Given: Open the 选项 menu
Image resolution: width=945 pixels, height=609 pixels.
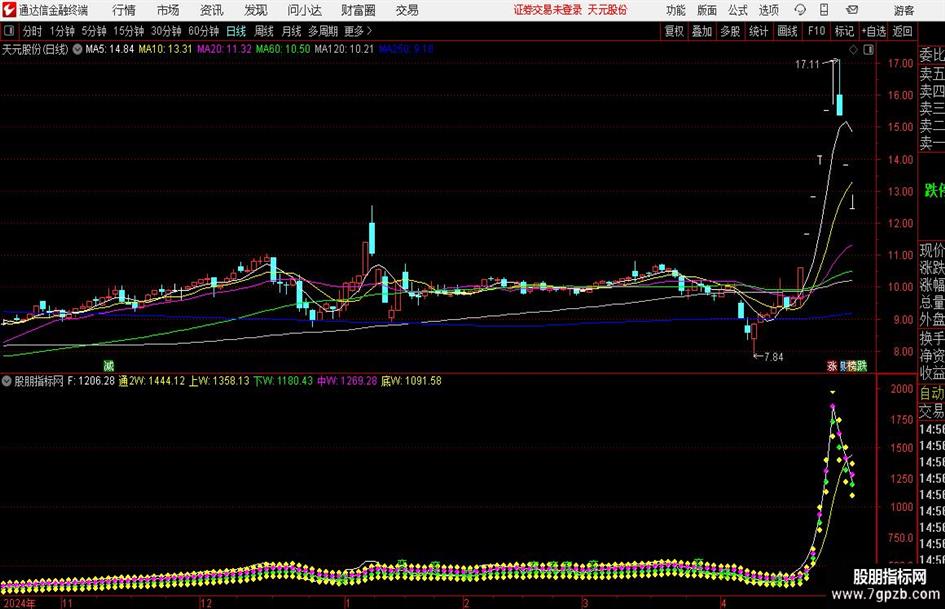Looking at the screenshot, I should (x=769, y=10).
